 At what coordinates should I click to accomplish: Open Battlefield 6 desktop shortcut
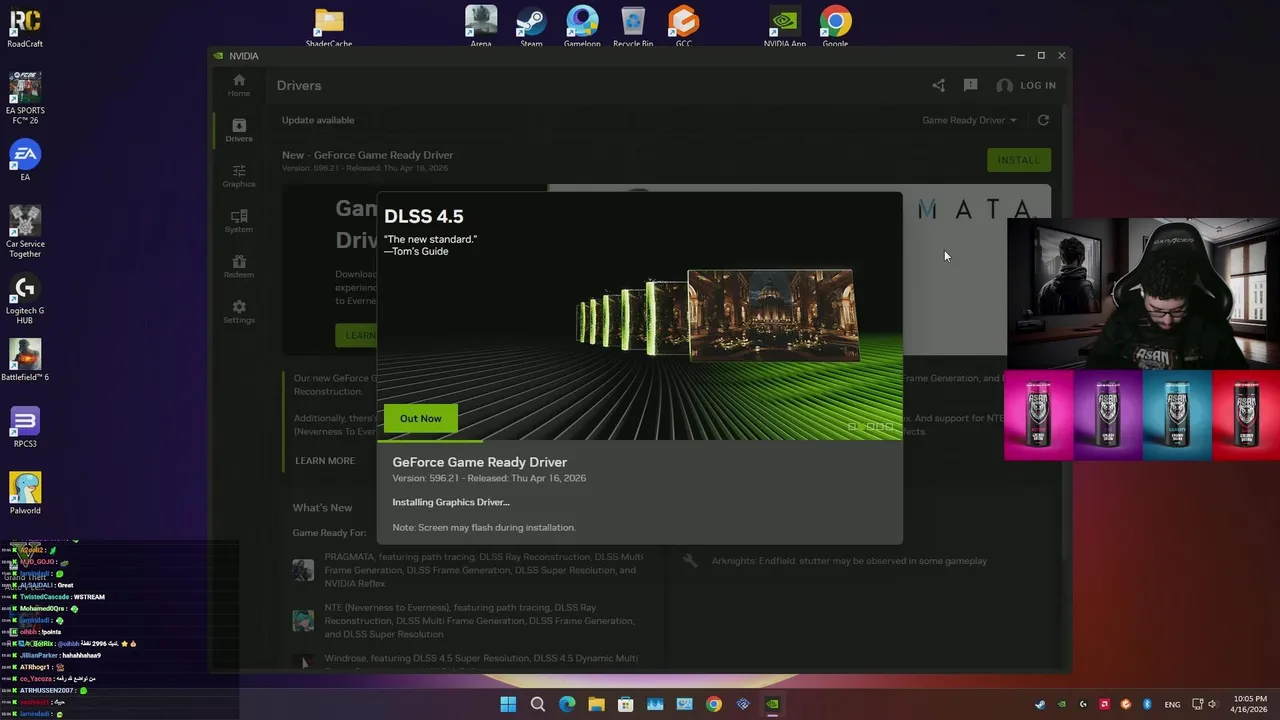click(x=25, y=360)
